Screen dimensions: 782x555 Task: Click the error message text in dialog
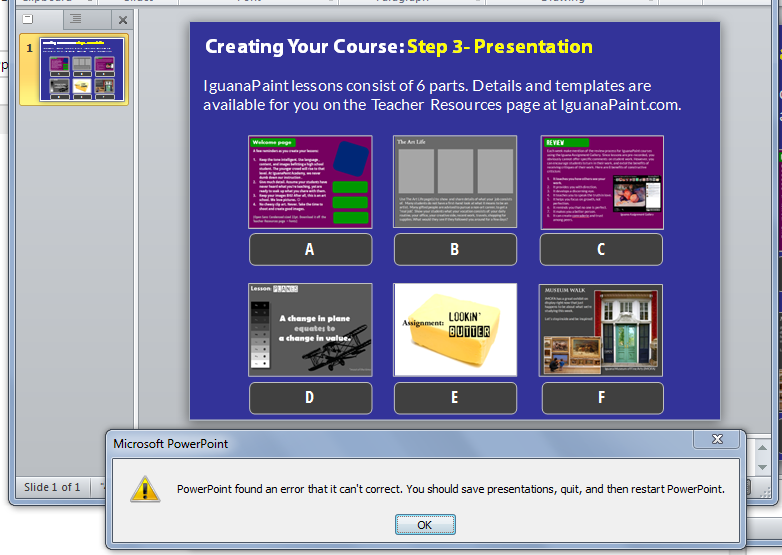[451, 489]
